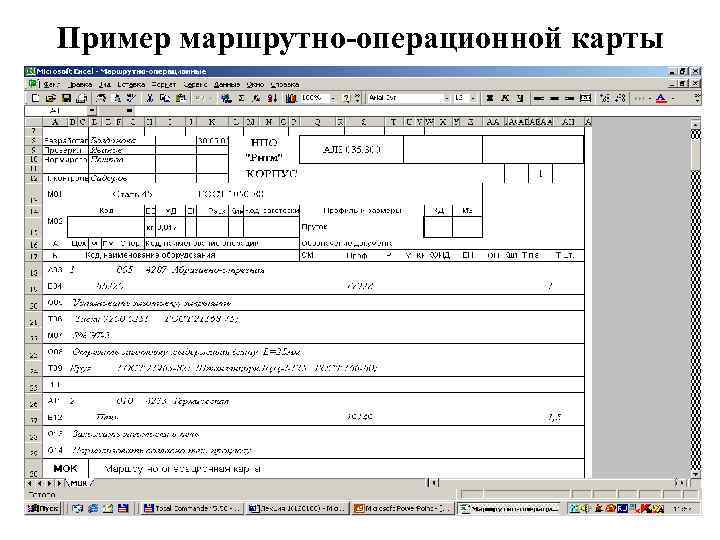
Task: Click the Name Box showing A1
Action: [56, 111]
